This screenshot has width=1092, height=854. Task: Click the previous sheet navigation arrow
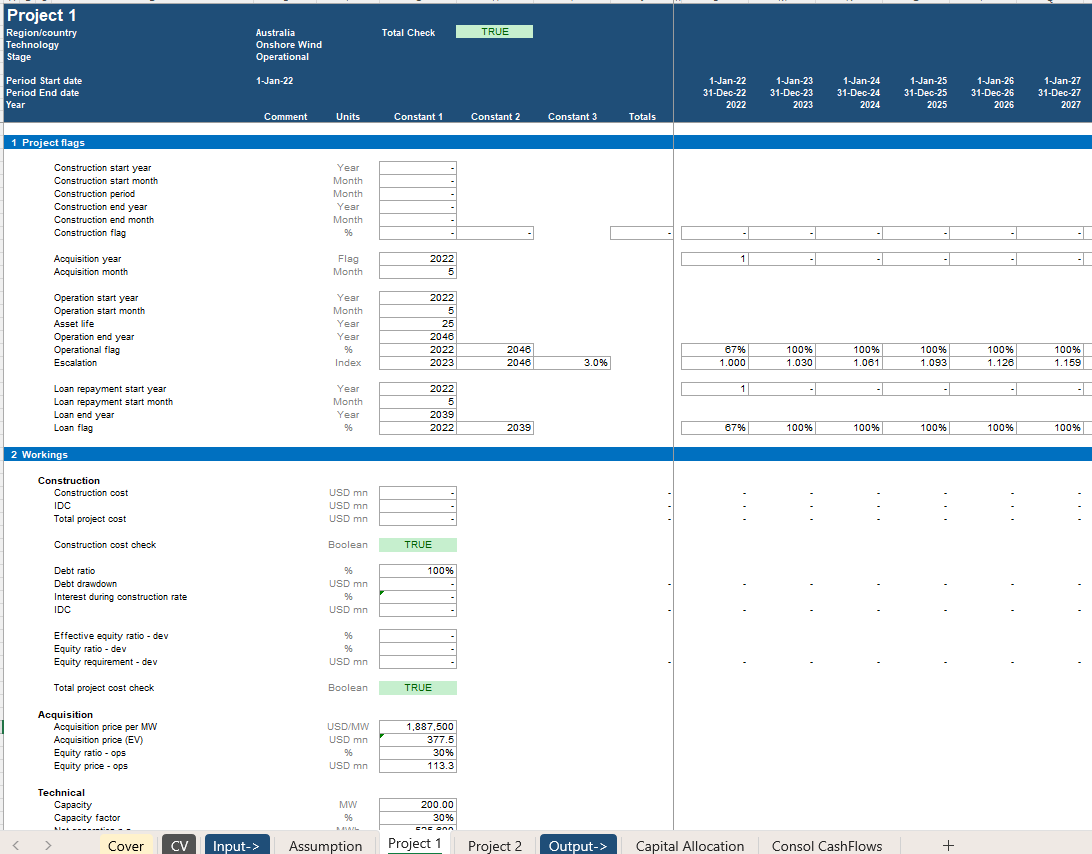[15, 846]
